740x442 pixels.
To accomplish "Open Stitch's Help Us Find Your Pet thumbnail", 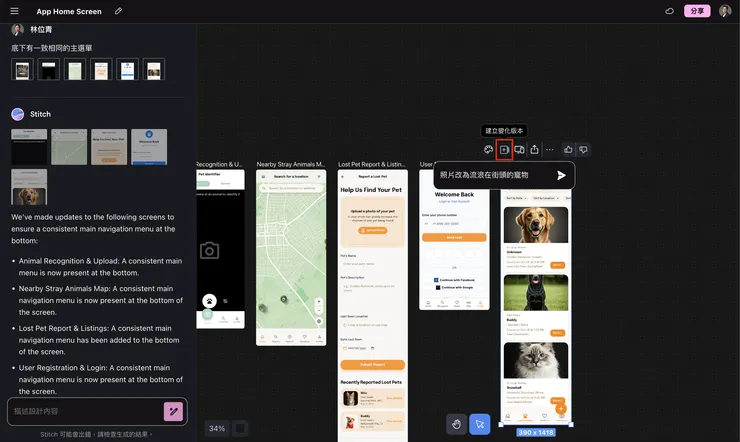I will tap(109, 147).
